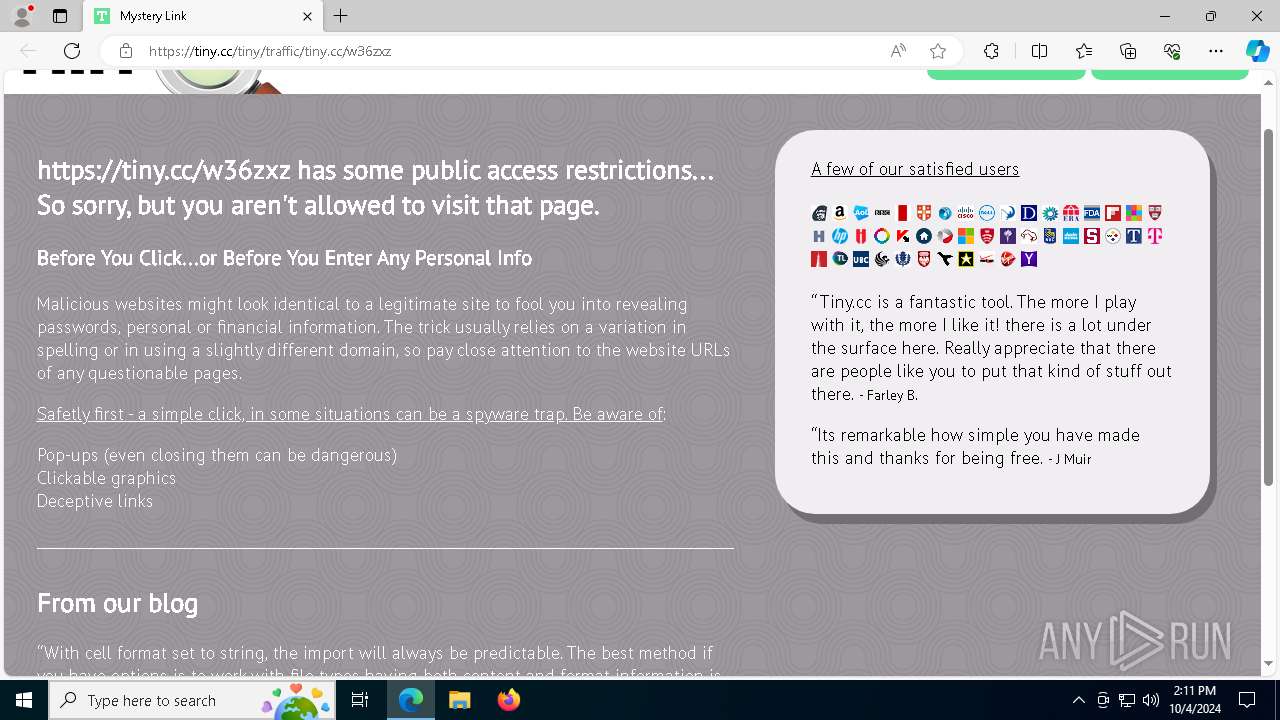Click the pink T-Mobile logo

pyautogui.click(x=1155, y=236)
